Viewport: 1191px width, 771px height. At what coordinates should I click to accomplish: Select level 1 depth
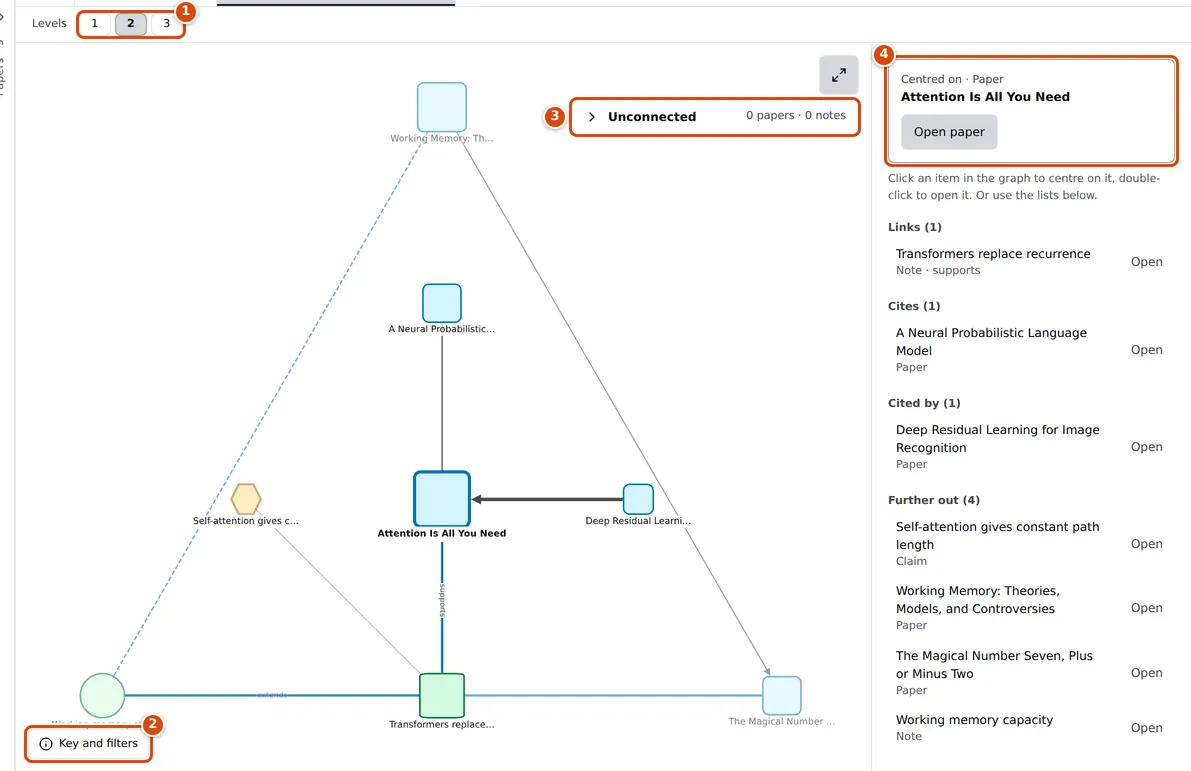(x=95, y=24)
